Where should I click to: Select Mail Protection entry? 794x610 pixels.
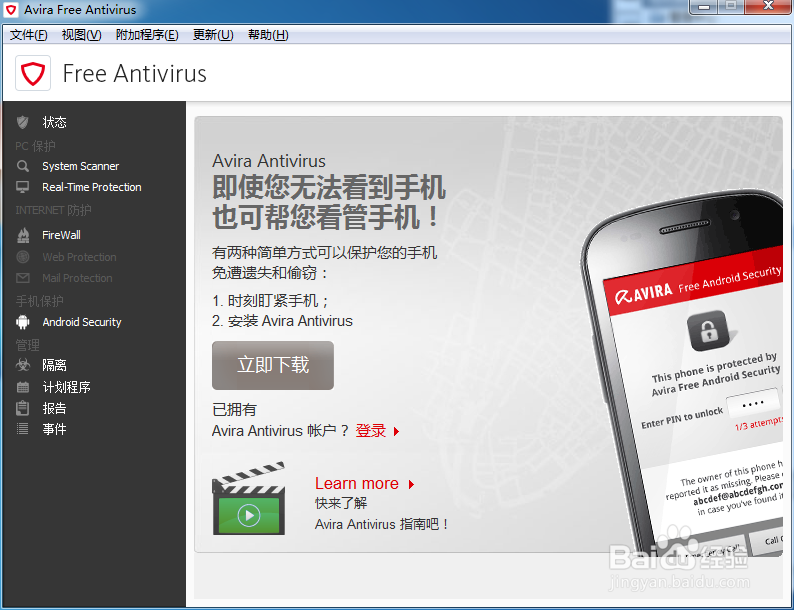point(77,278)
